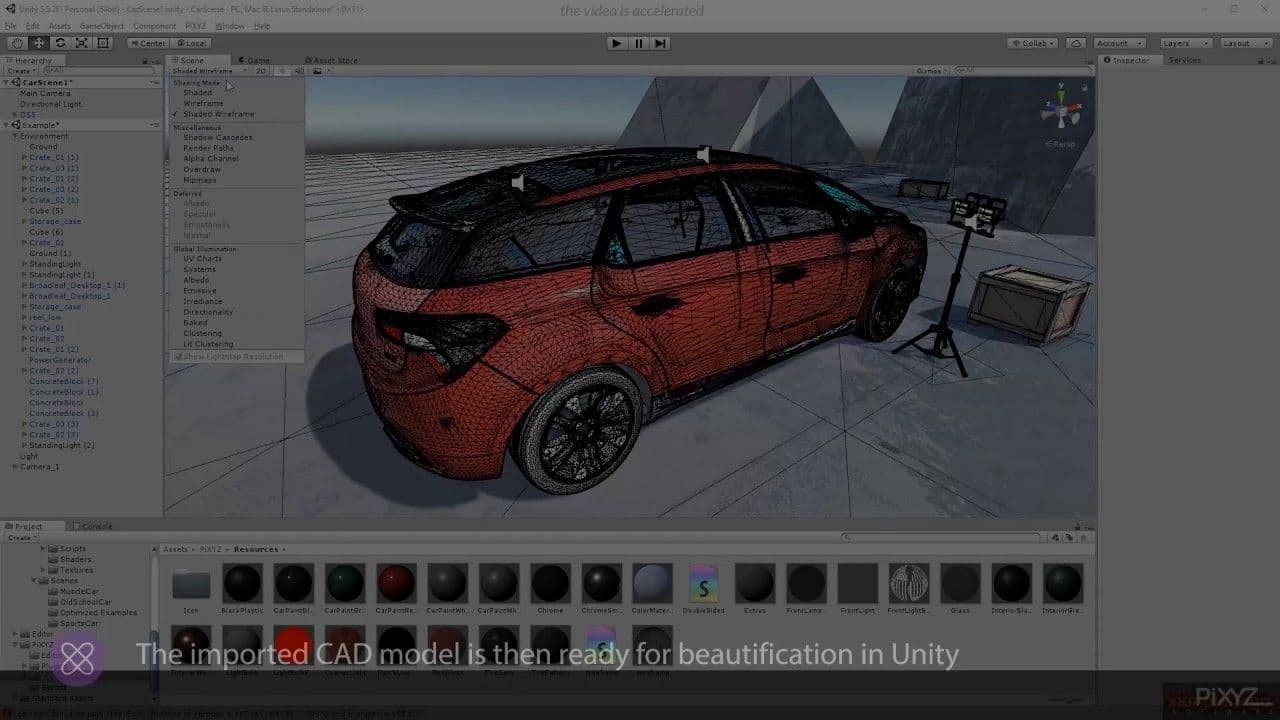This screenshot has width=1280, height=720.
Task: Select Wireframe in the Shading Mode menu
Action: click(204, 103)
